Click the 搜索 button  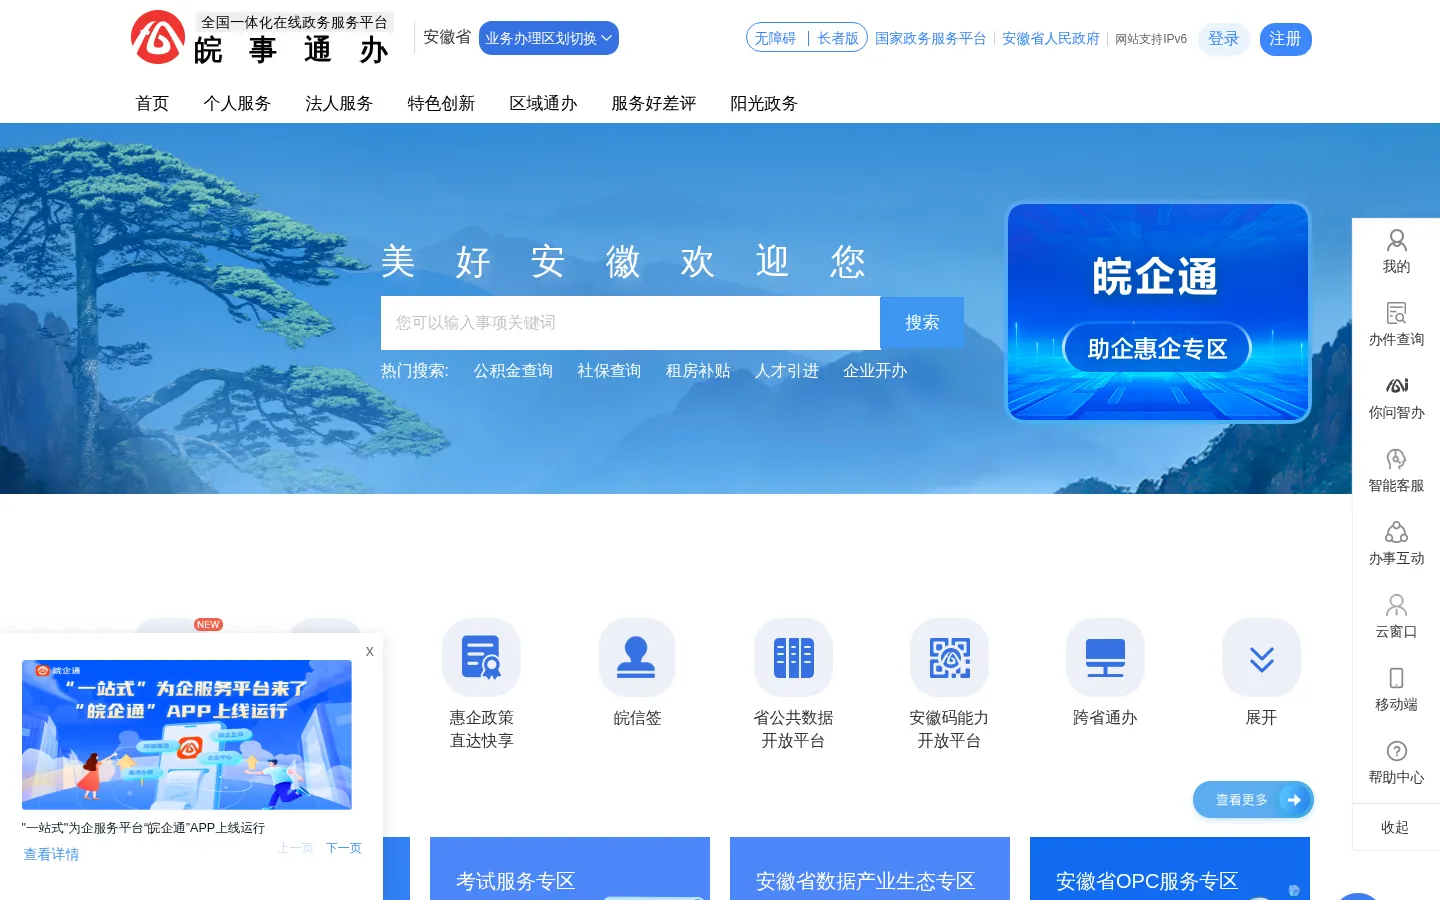pyautogui.click(x=922, y=322)
